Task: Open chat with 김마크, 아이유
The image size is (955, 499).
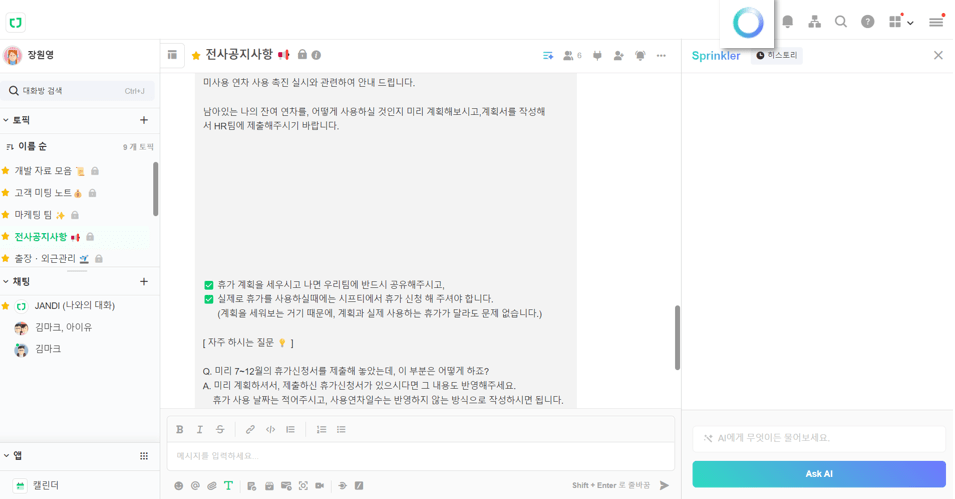Action: (x=63, y=327)
